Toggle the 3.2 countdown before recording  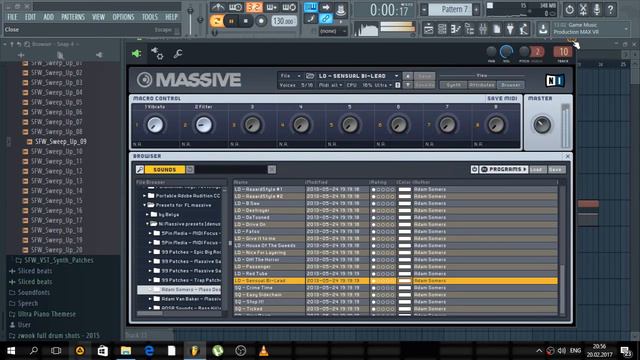click(x=254, y=7)
